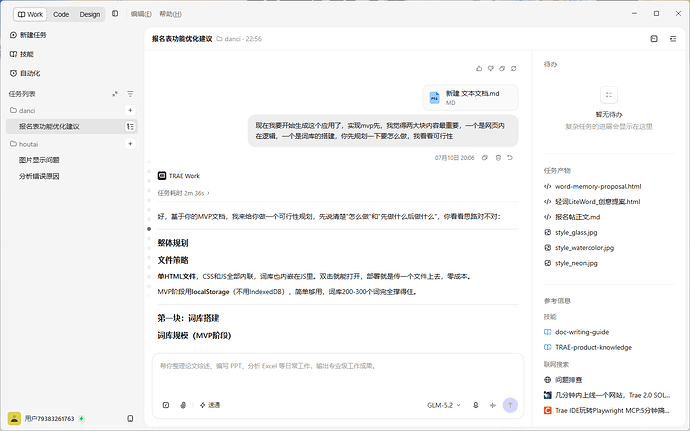Click the sparkle icon beside the send button
Screen dimensions: 690x431
point(493,405)
